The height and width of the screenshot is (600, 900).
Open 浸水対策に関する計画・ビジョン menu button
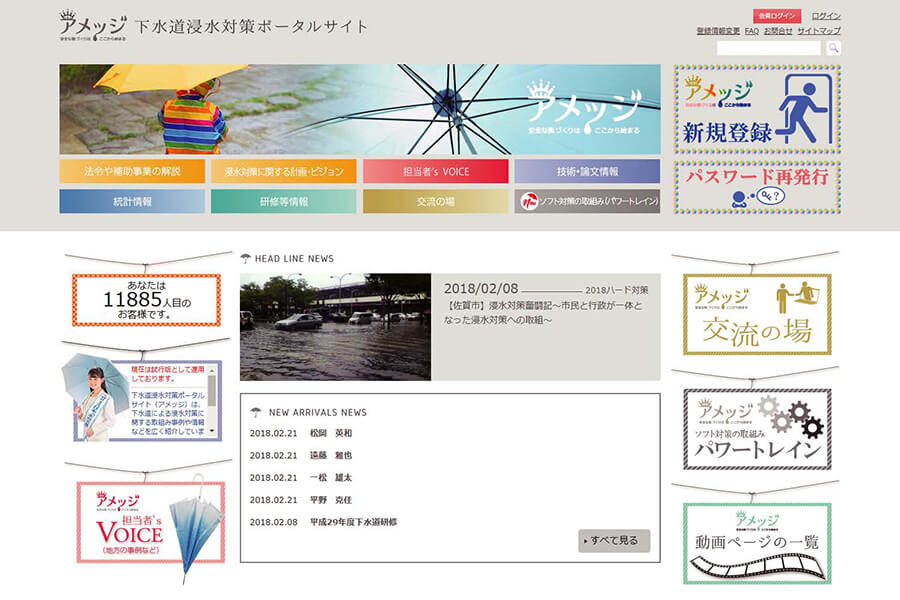coord(284,171)
